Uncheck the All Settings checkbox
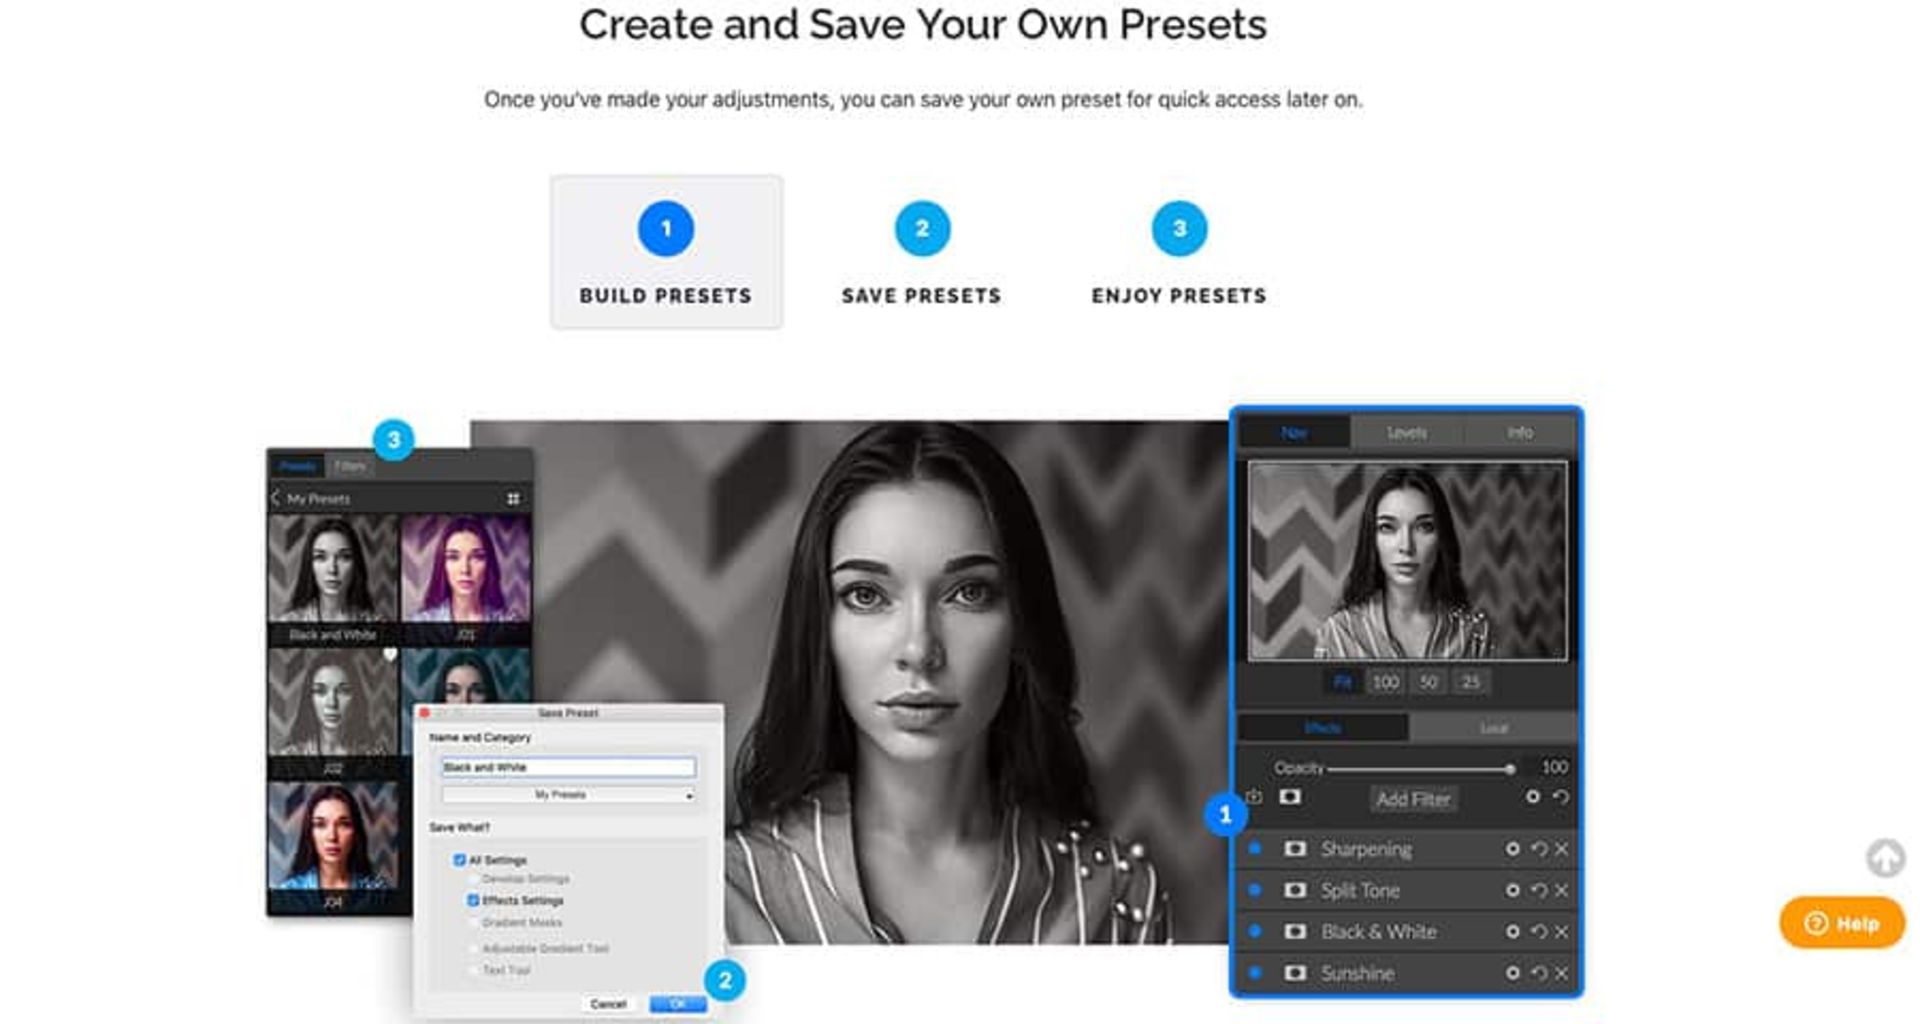Image resolution: width=1920 pixels, height=1024 pixels. coord(459,860)
